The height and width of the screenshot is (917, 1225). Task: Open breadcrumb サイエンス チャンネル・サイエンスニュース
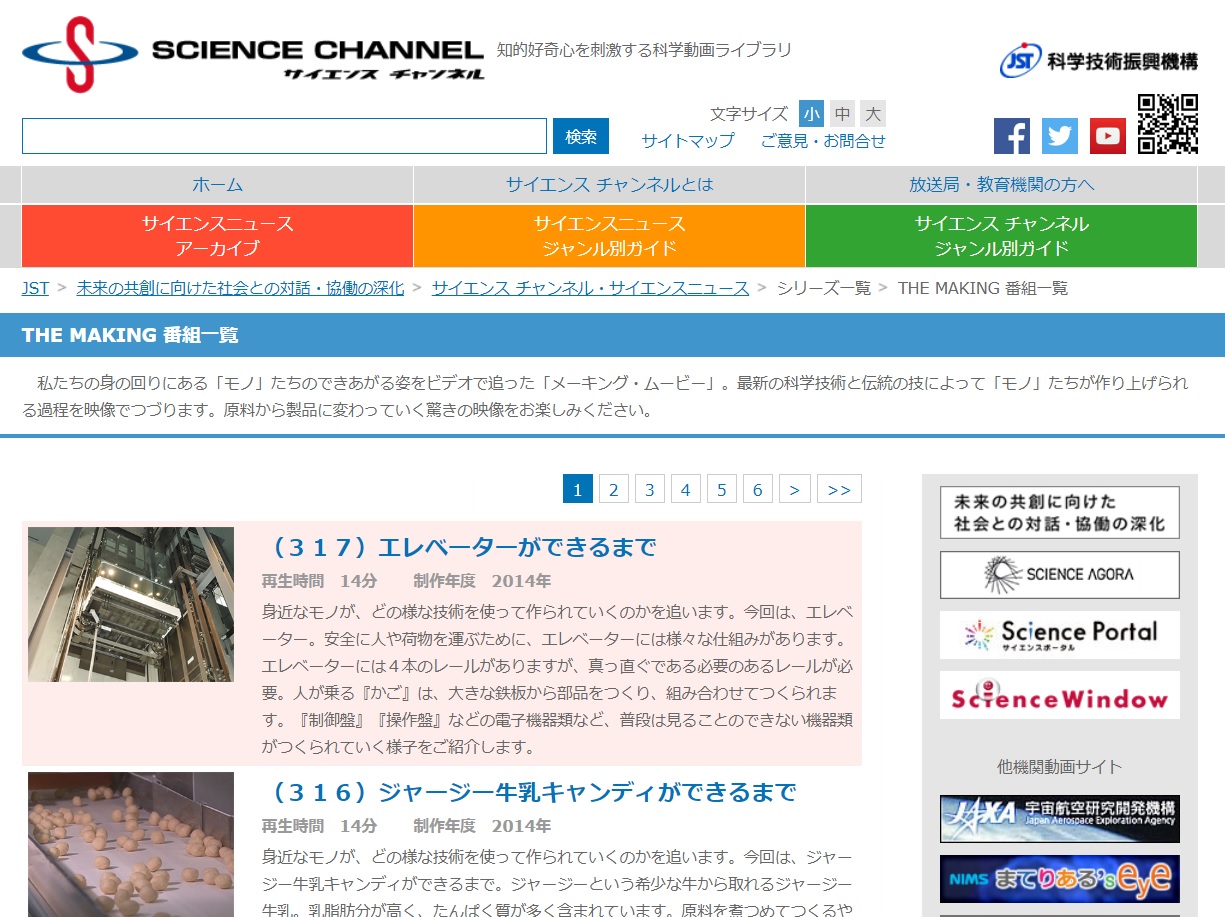[590, 288]
